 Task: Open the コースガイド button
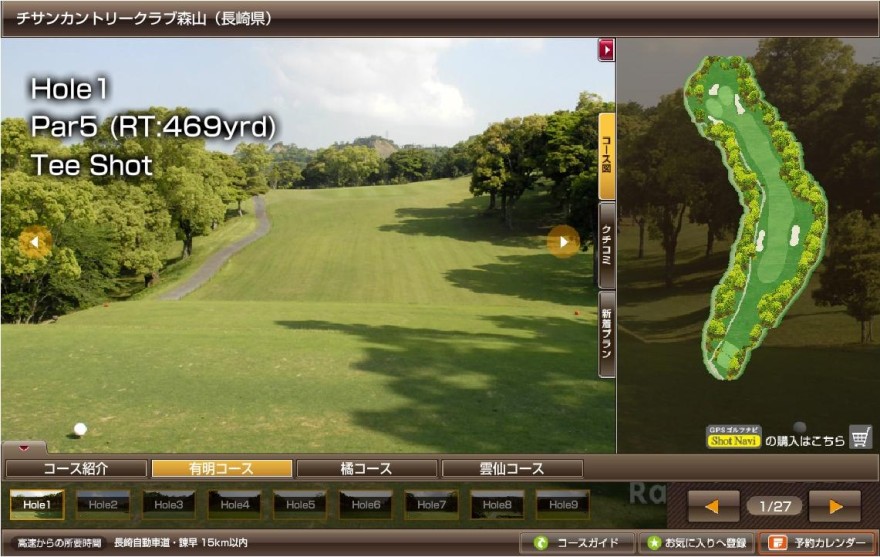(x=577, y=543)
